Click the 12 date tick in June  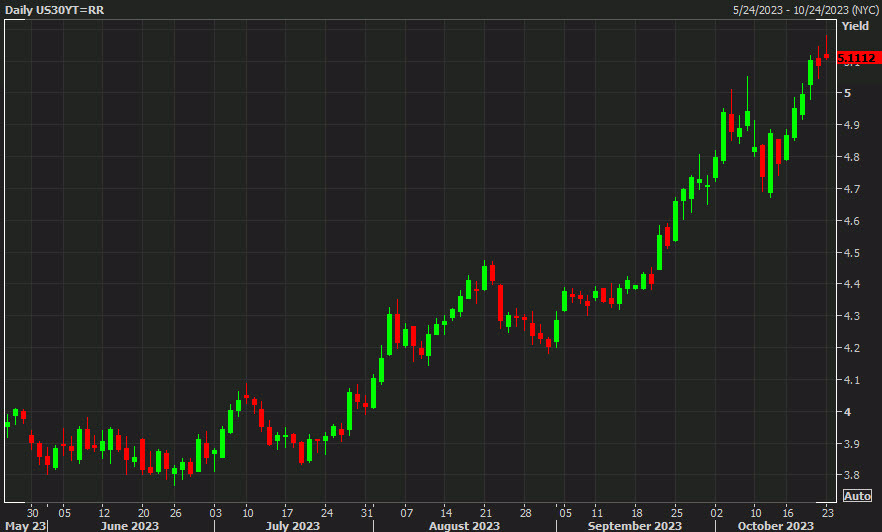[104, 513]
